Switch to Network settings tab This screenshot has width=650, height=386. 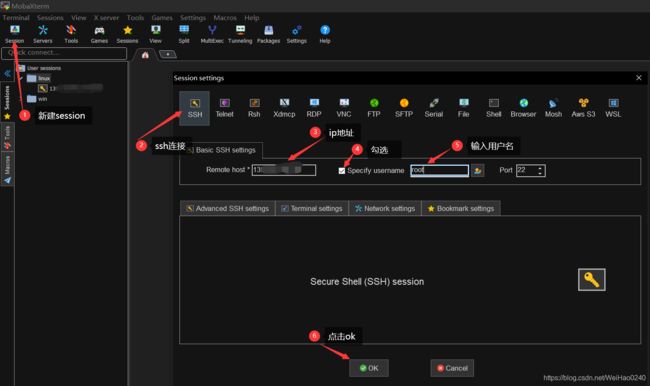385,209
